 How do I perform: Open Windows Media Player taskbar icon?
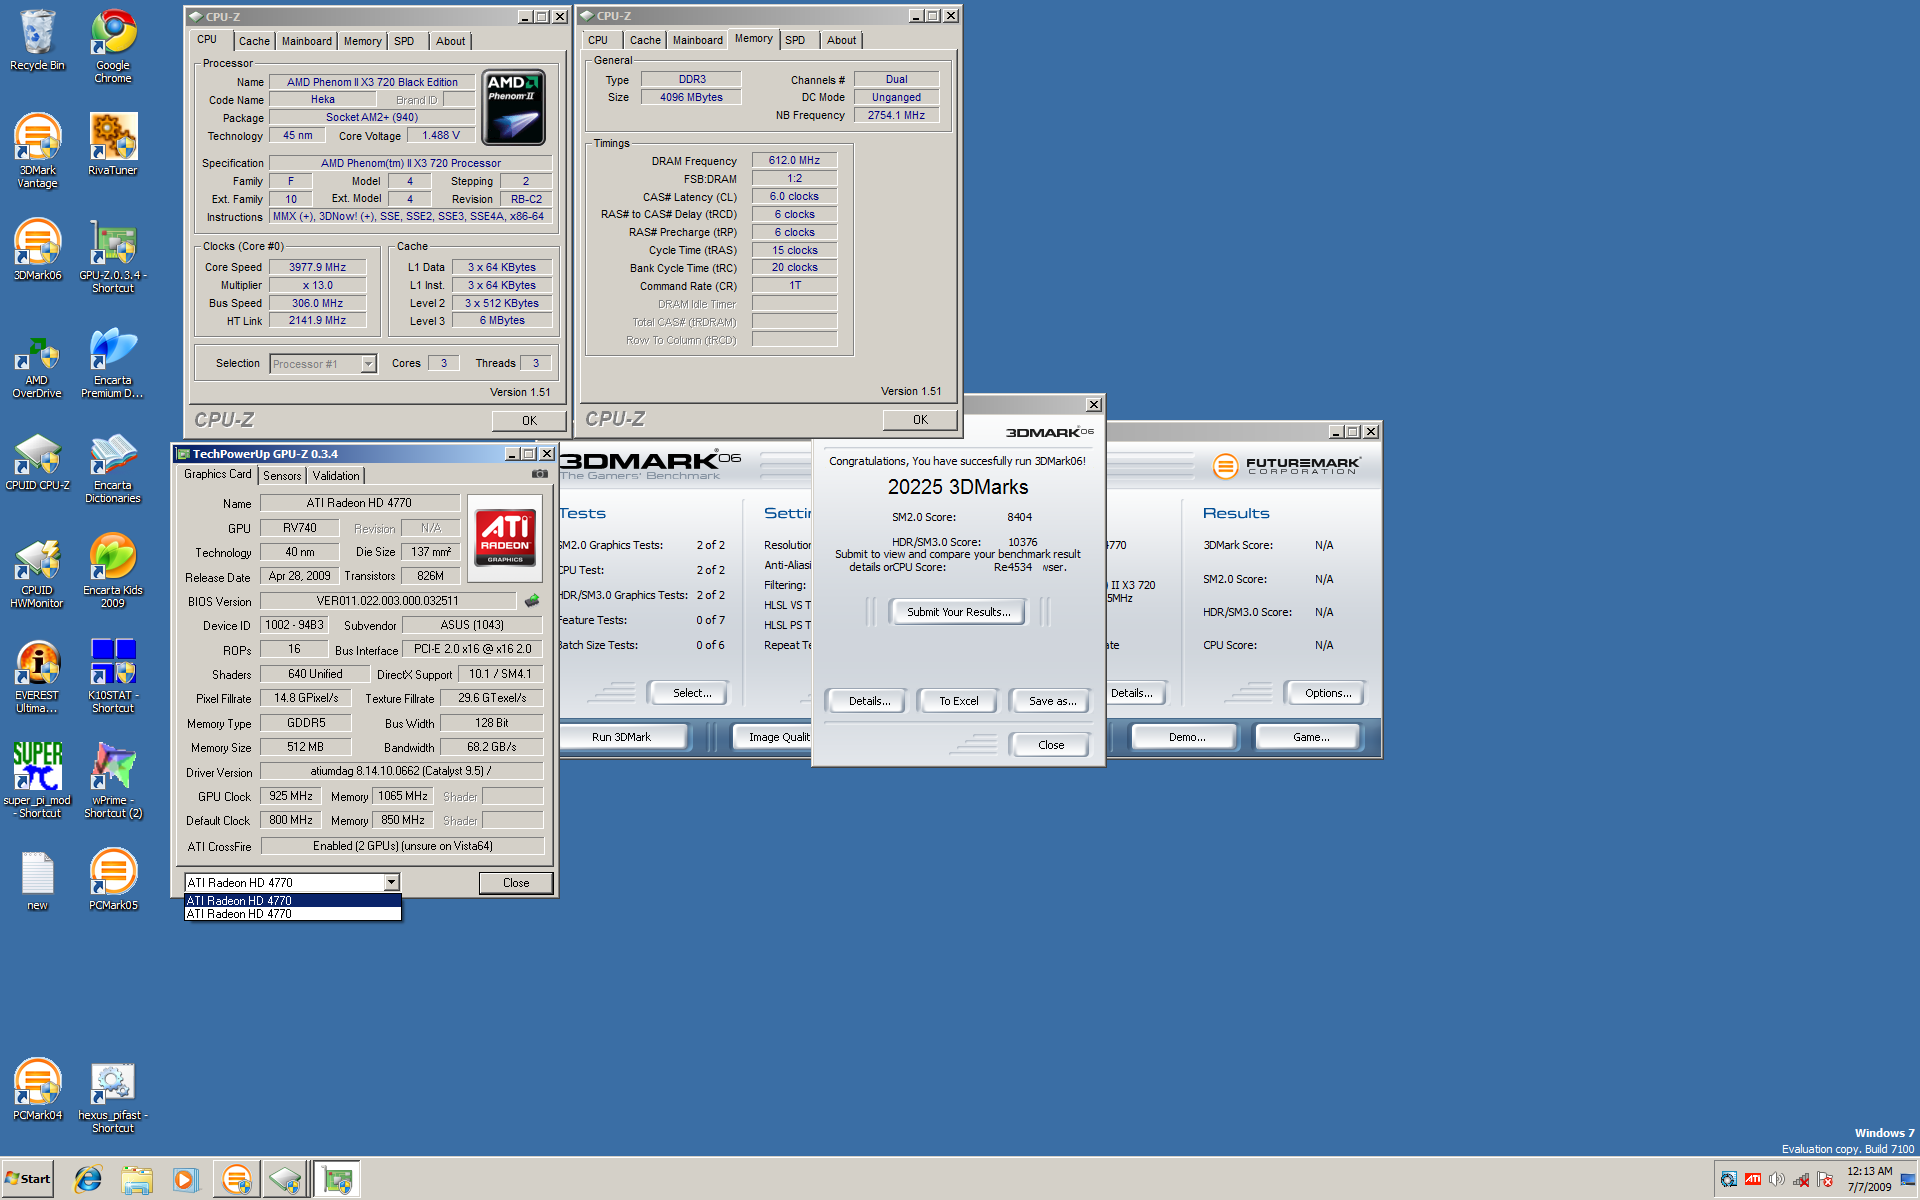pos(185,1180)
